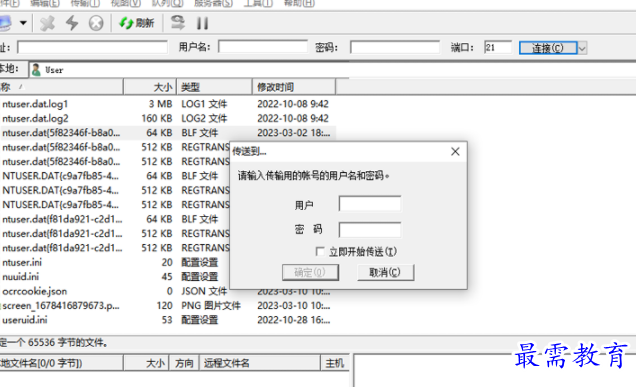Click the 方向 queue column header
The width and height of the screenshot is (636, 387).
(184, 363)
